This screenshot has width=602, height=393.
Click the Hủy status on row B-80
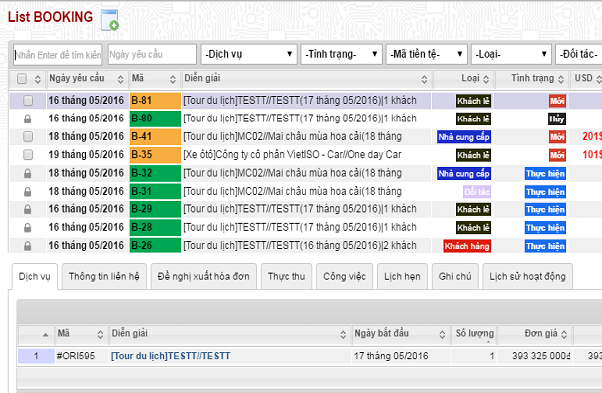557,119
